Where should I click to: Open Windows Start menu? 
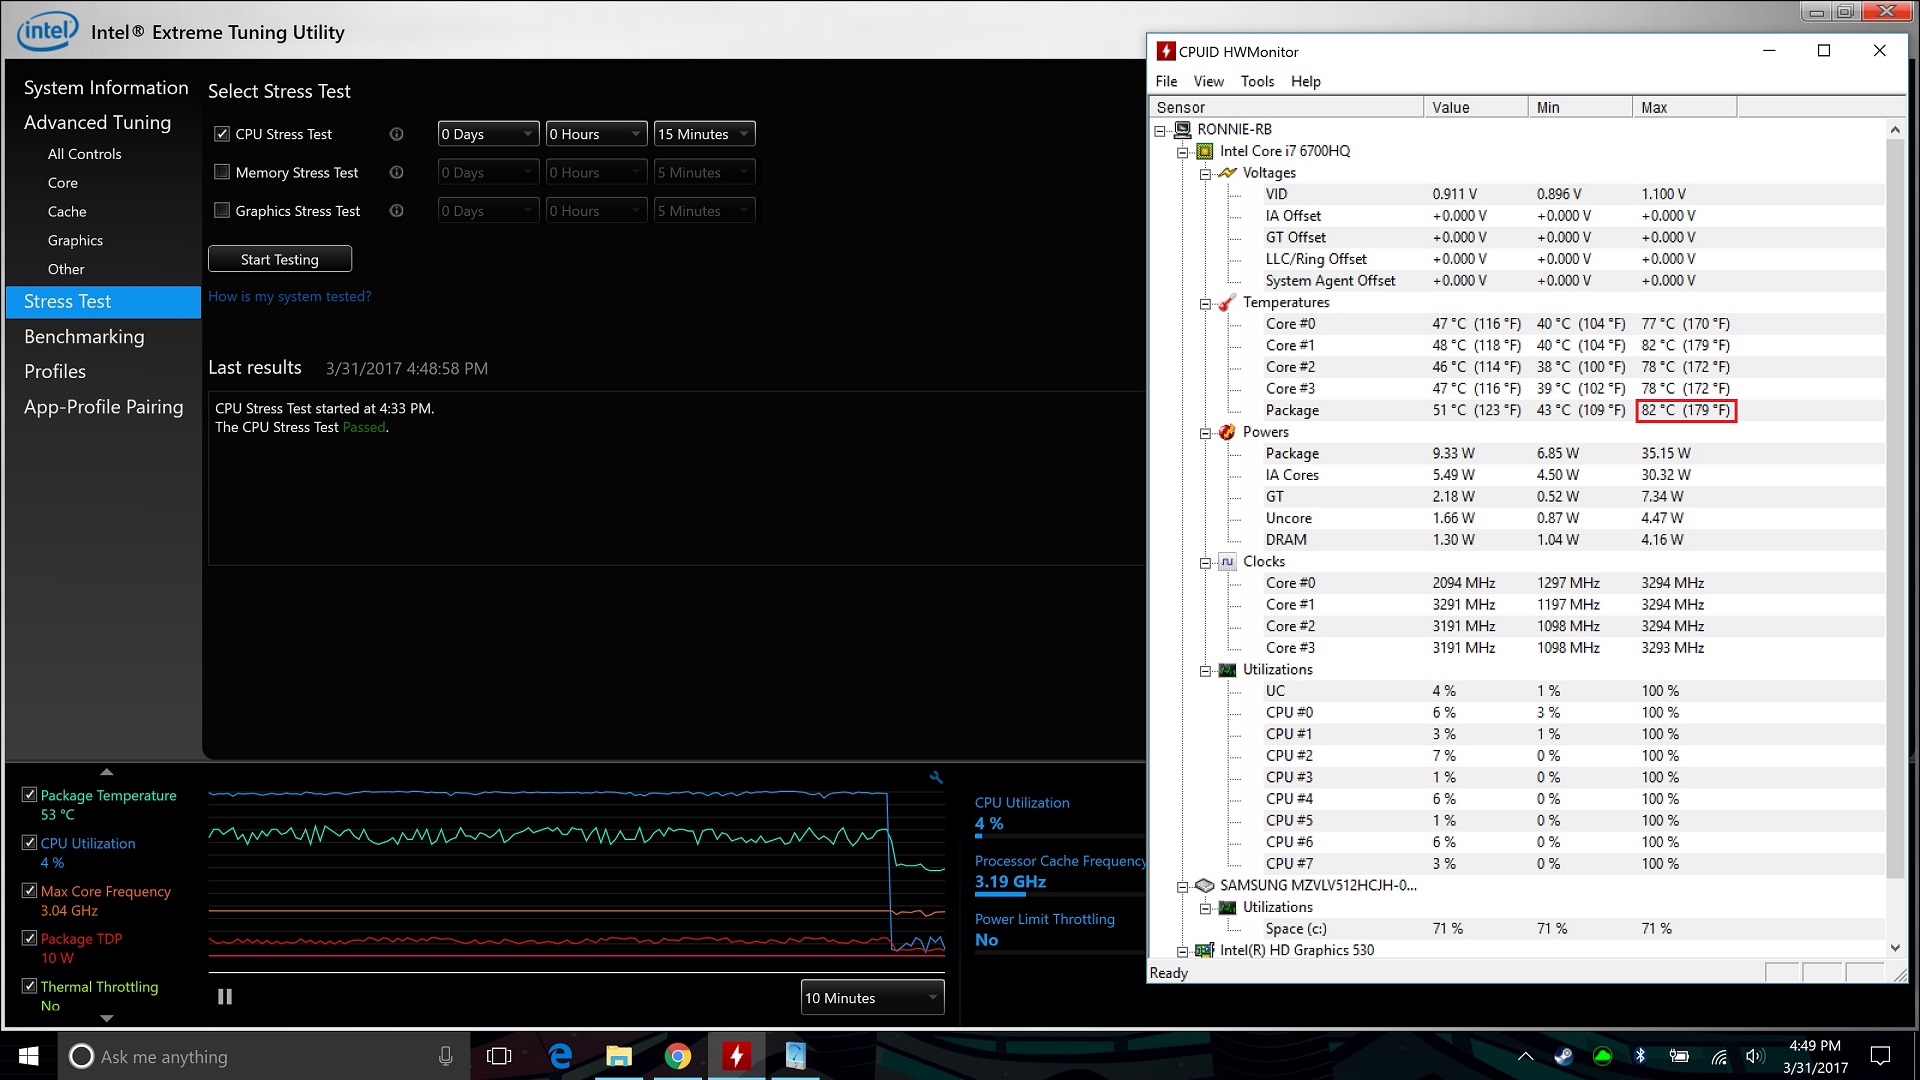pos(28,1056)
